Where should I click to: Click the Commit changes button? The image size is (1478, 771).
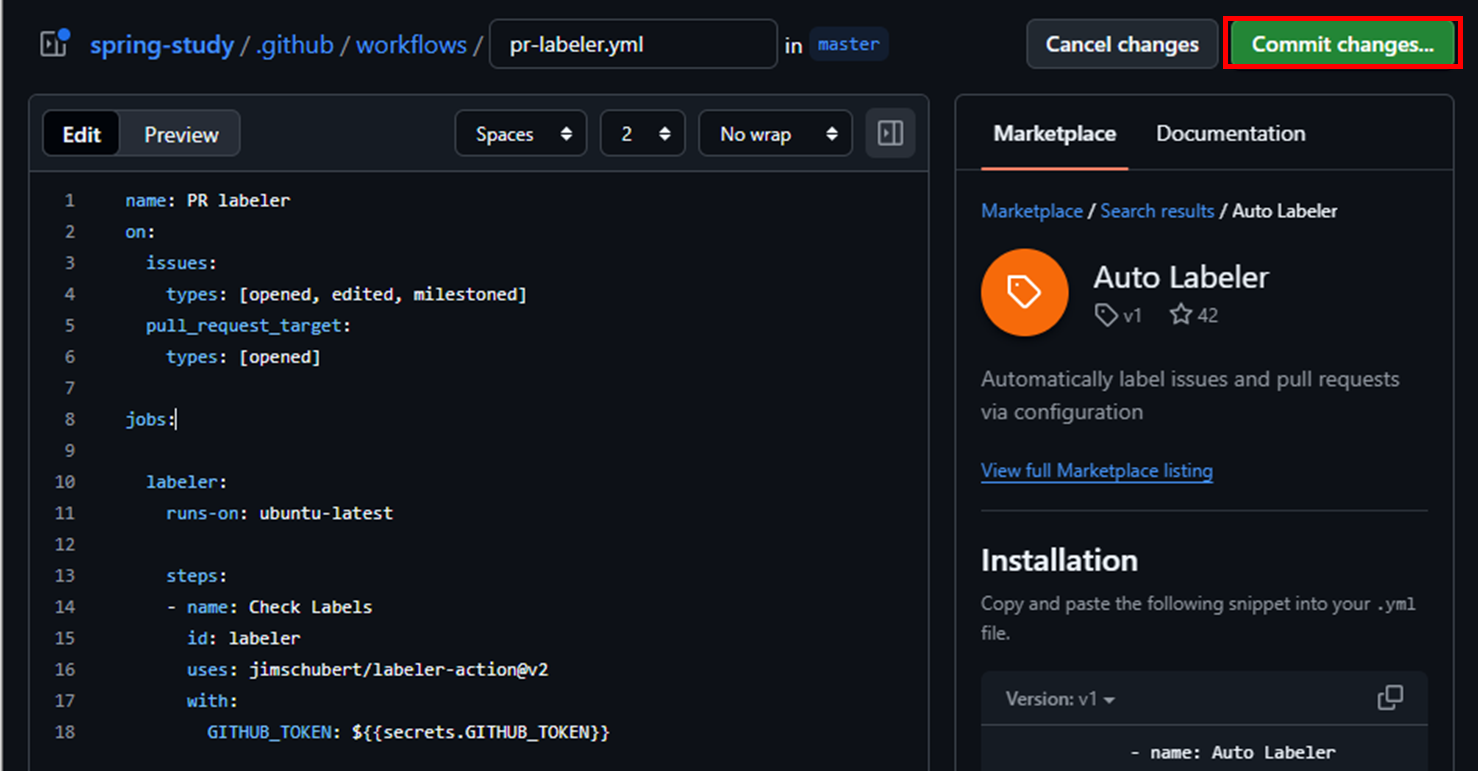click(x=1343, y=44)
